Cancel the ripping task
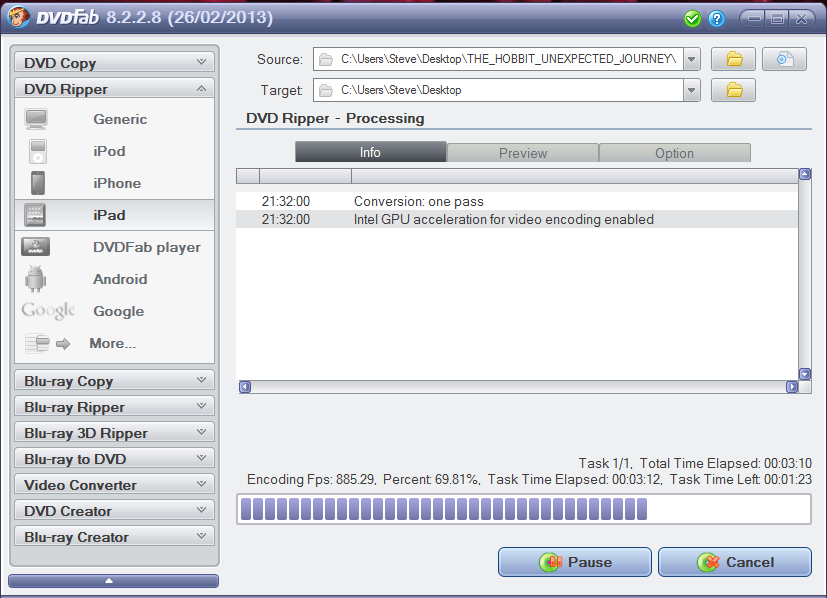The width and height of the screenshot is (827, 598). [x=735, y=562]
